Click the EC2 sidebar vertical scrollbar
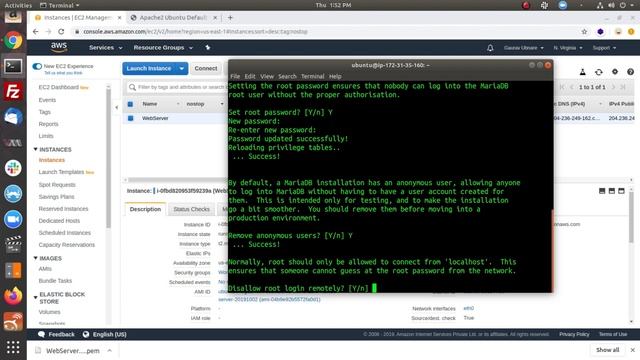Viewport: 640px width, 360px height. click(108, 159)
